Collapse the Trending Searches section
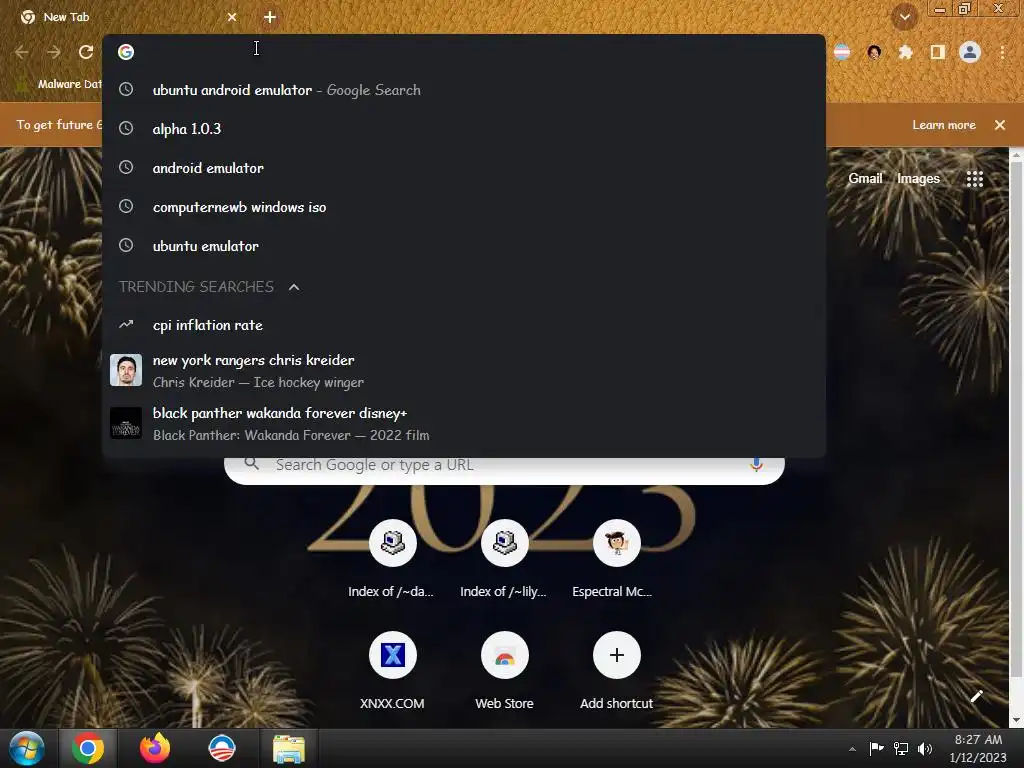Image resolution: width=1024 pixels, height=768 pixels. (294, 287)
